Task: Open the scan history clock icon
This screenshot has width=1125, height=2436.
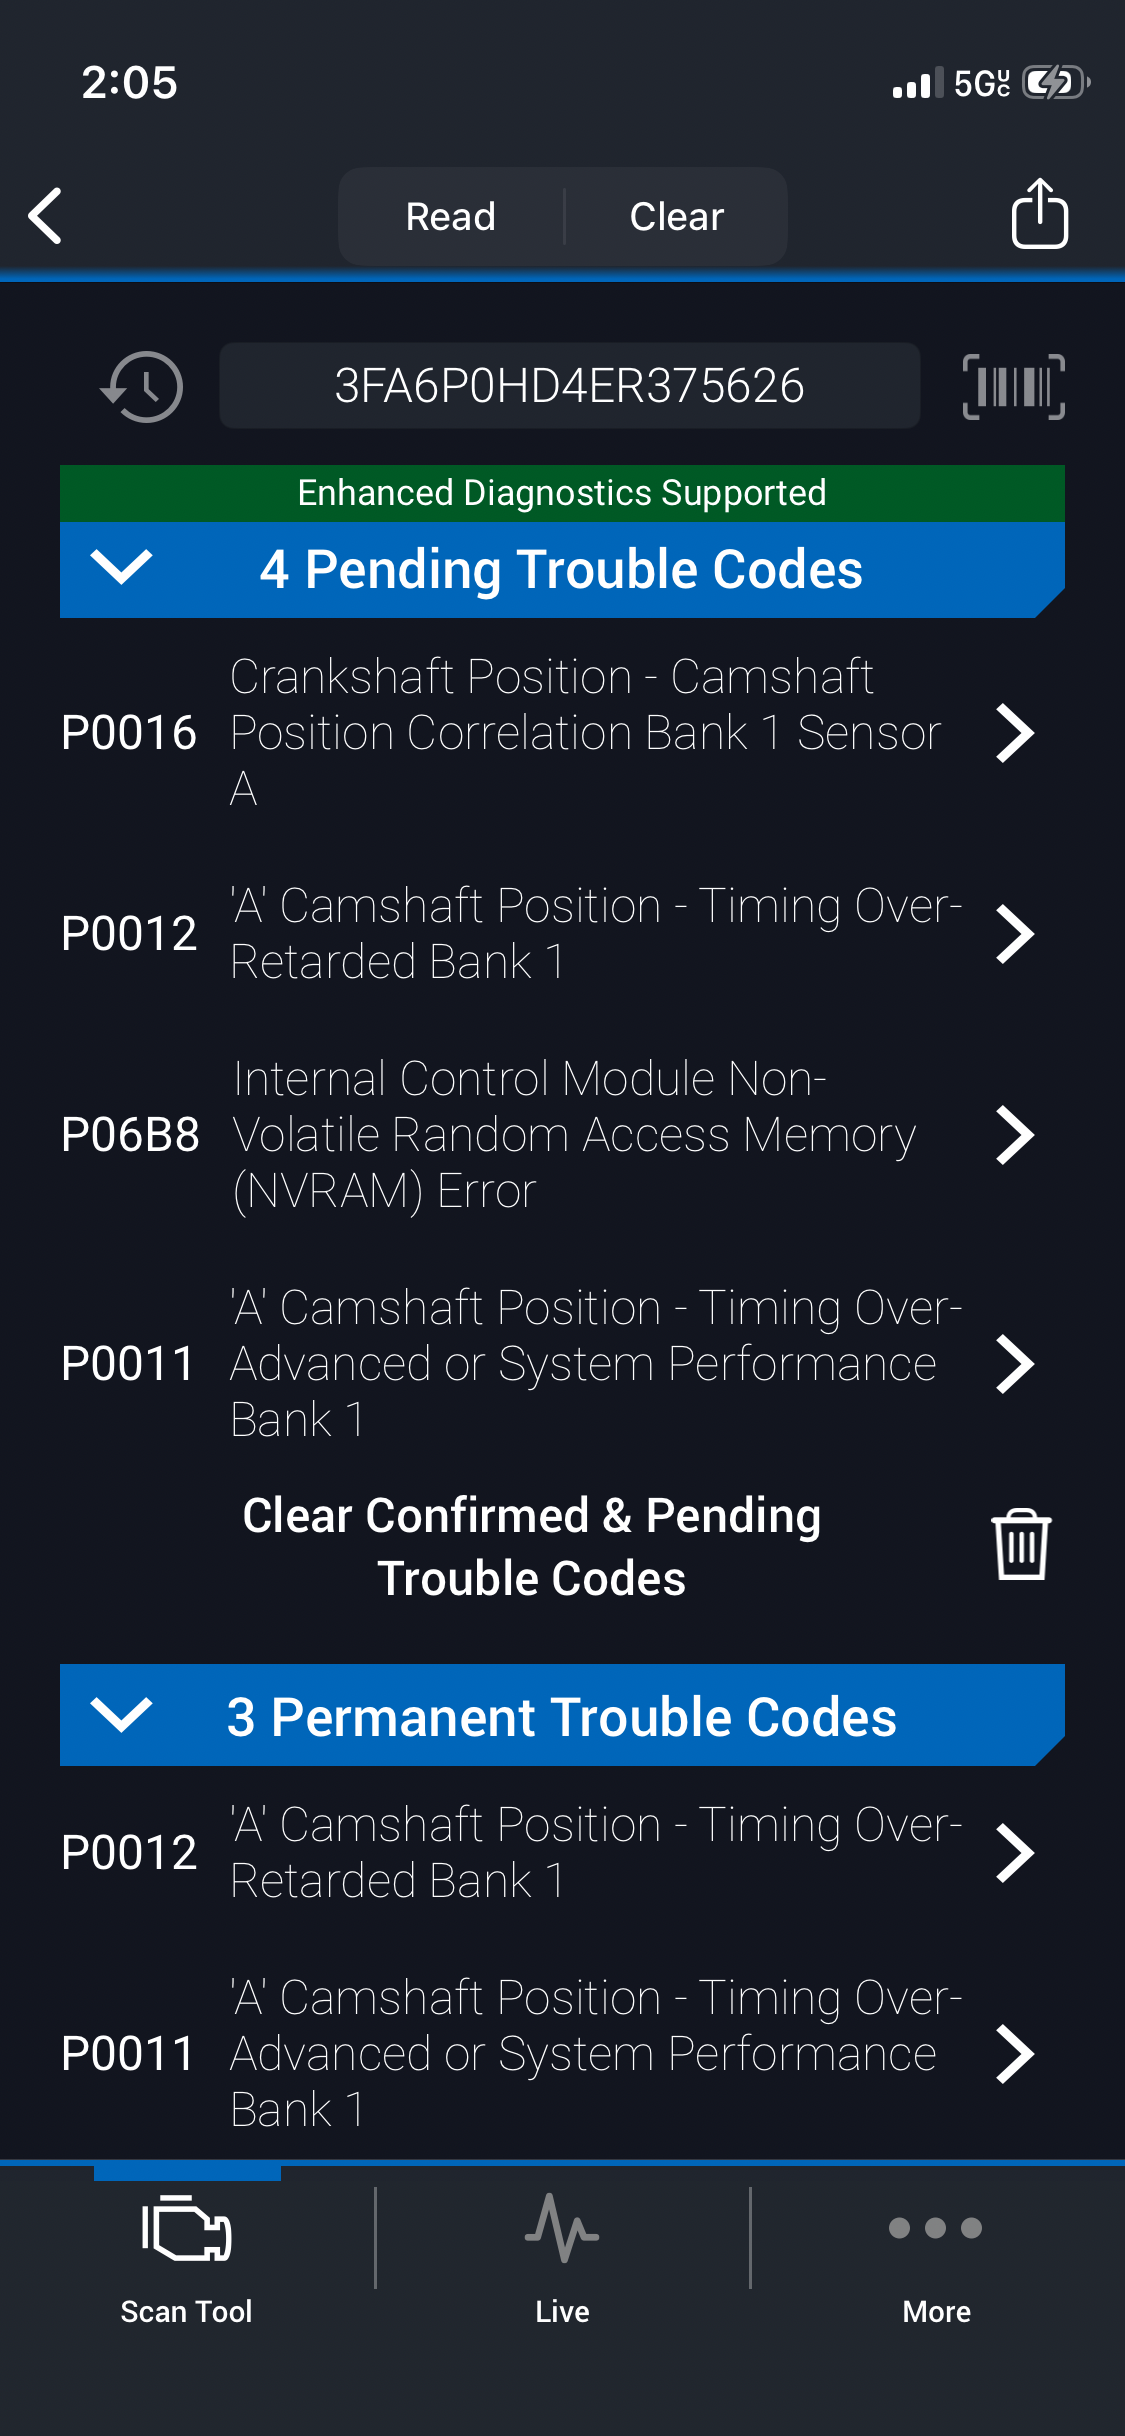Action: click(142, 386)
